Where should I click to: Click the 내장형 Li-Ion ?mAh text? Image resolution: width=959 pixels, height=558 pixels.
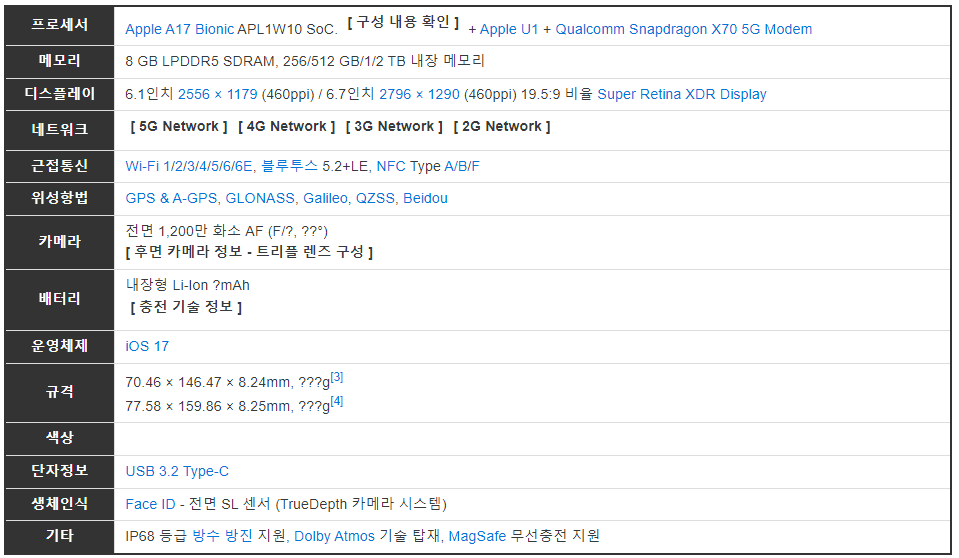pos(188,285)
